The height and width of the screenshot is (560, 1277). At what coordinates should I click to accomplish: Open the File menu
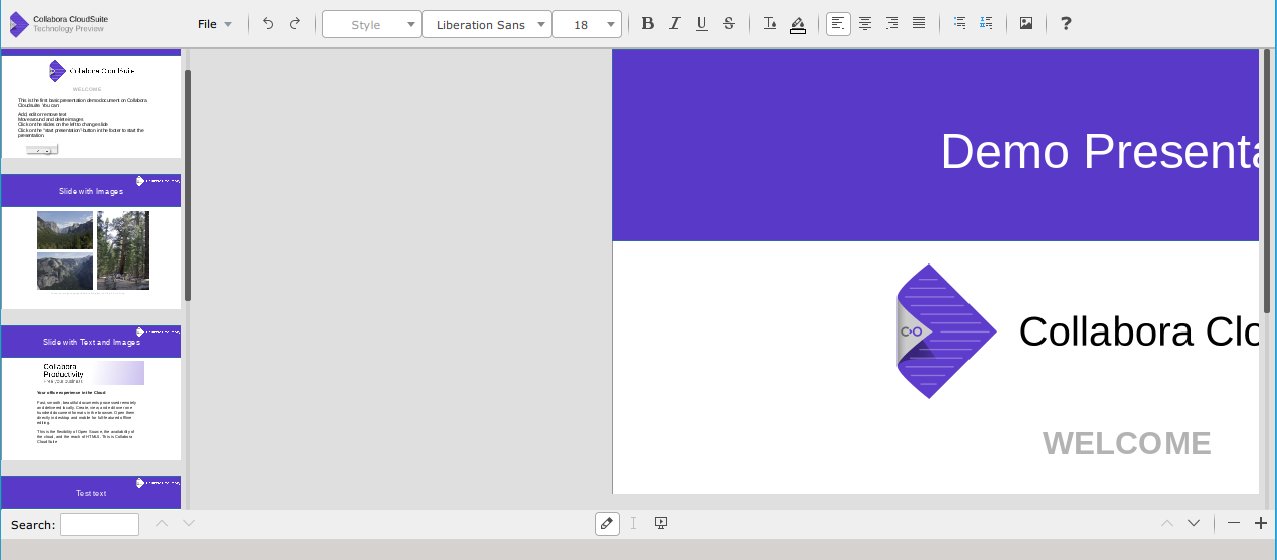215,24
